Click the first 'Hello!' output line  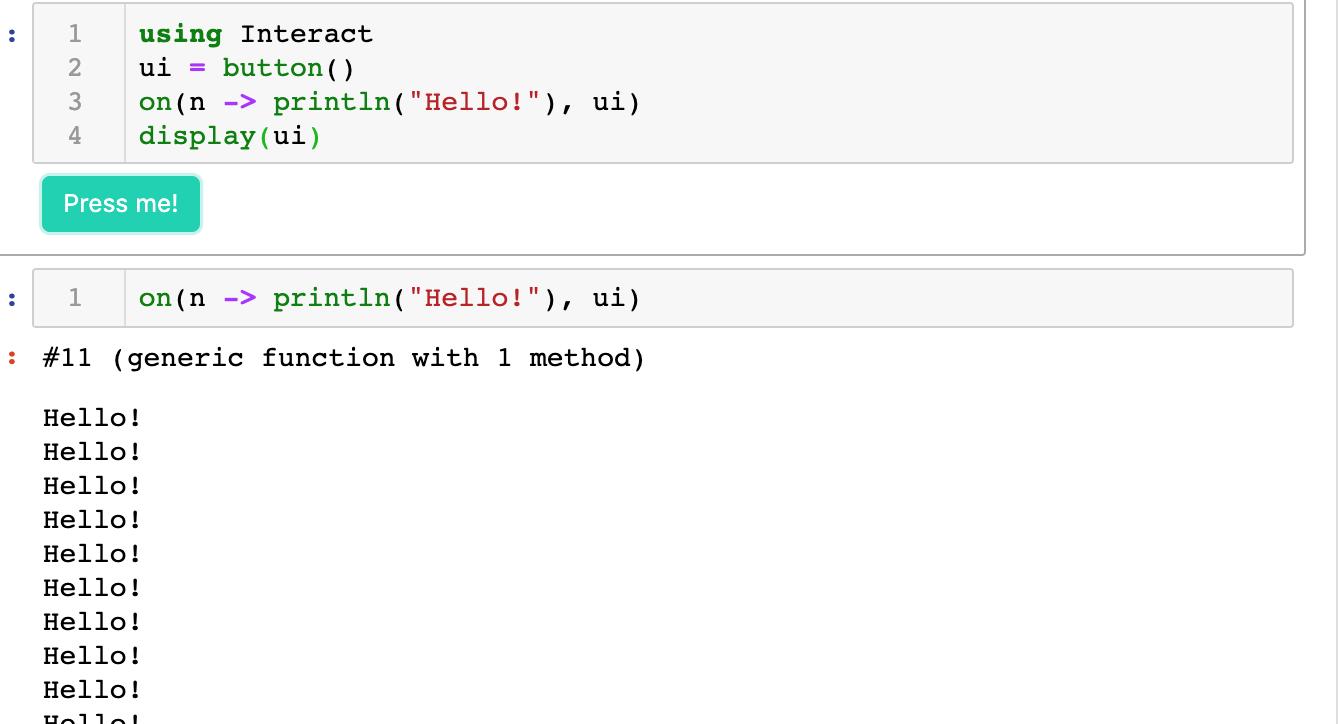[x=92, y=418]
